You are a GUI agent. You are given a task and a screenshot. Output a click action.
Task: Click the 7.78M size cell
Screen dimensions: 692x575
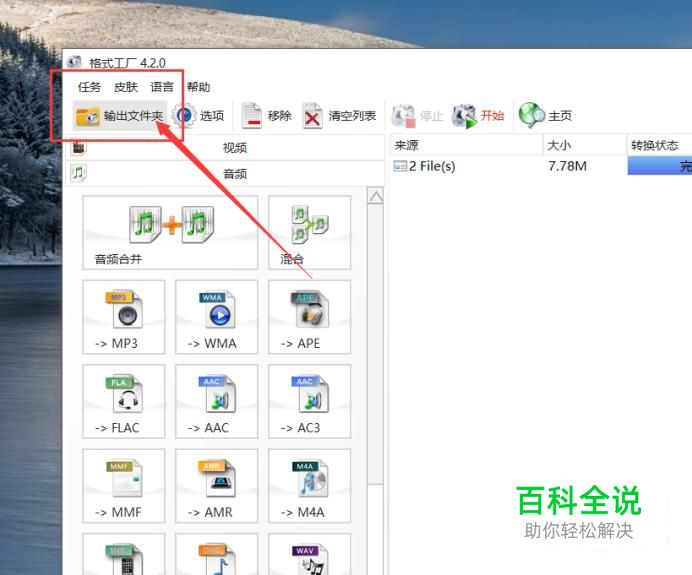pyautogui.click(x=567, y=166)
